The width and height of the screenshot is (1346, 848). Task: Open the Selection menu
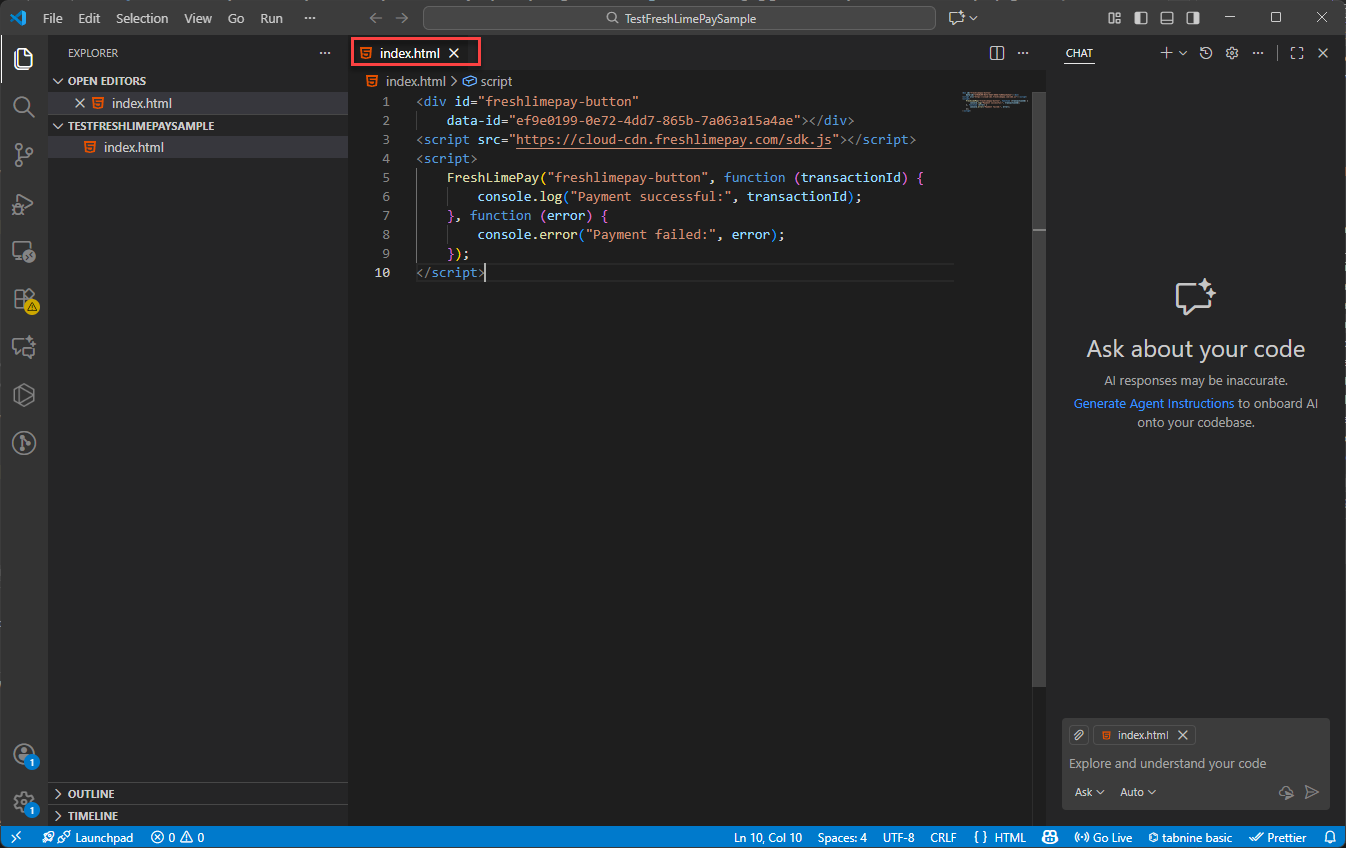142,18
